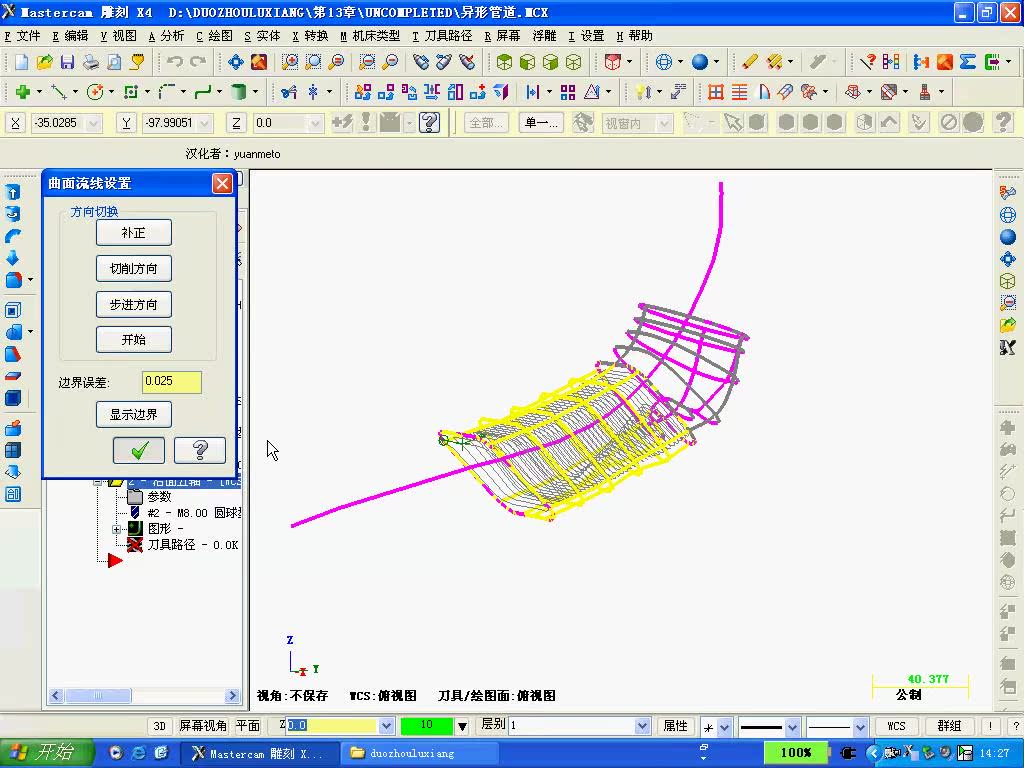Click the Windows 开始 Start button
1024x768 pixels.
(x=46, y=752)
